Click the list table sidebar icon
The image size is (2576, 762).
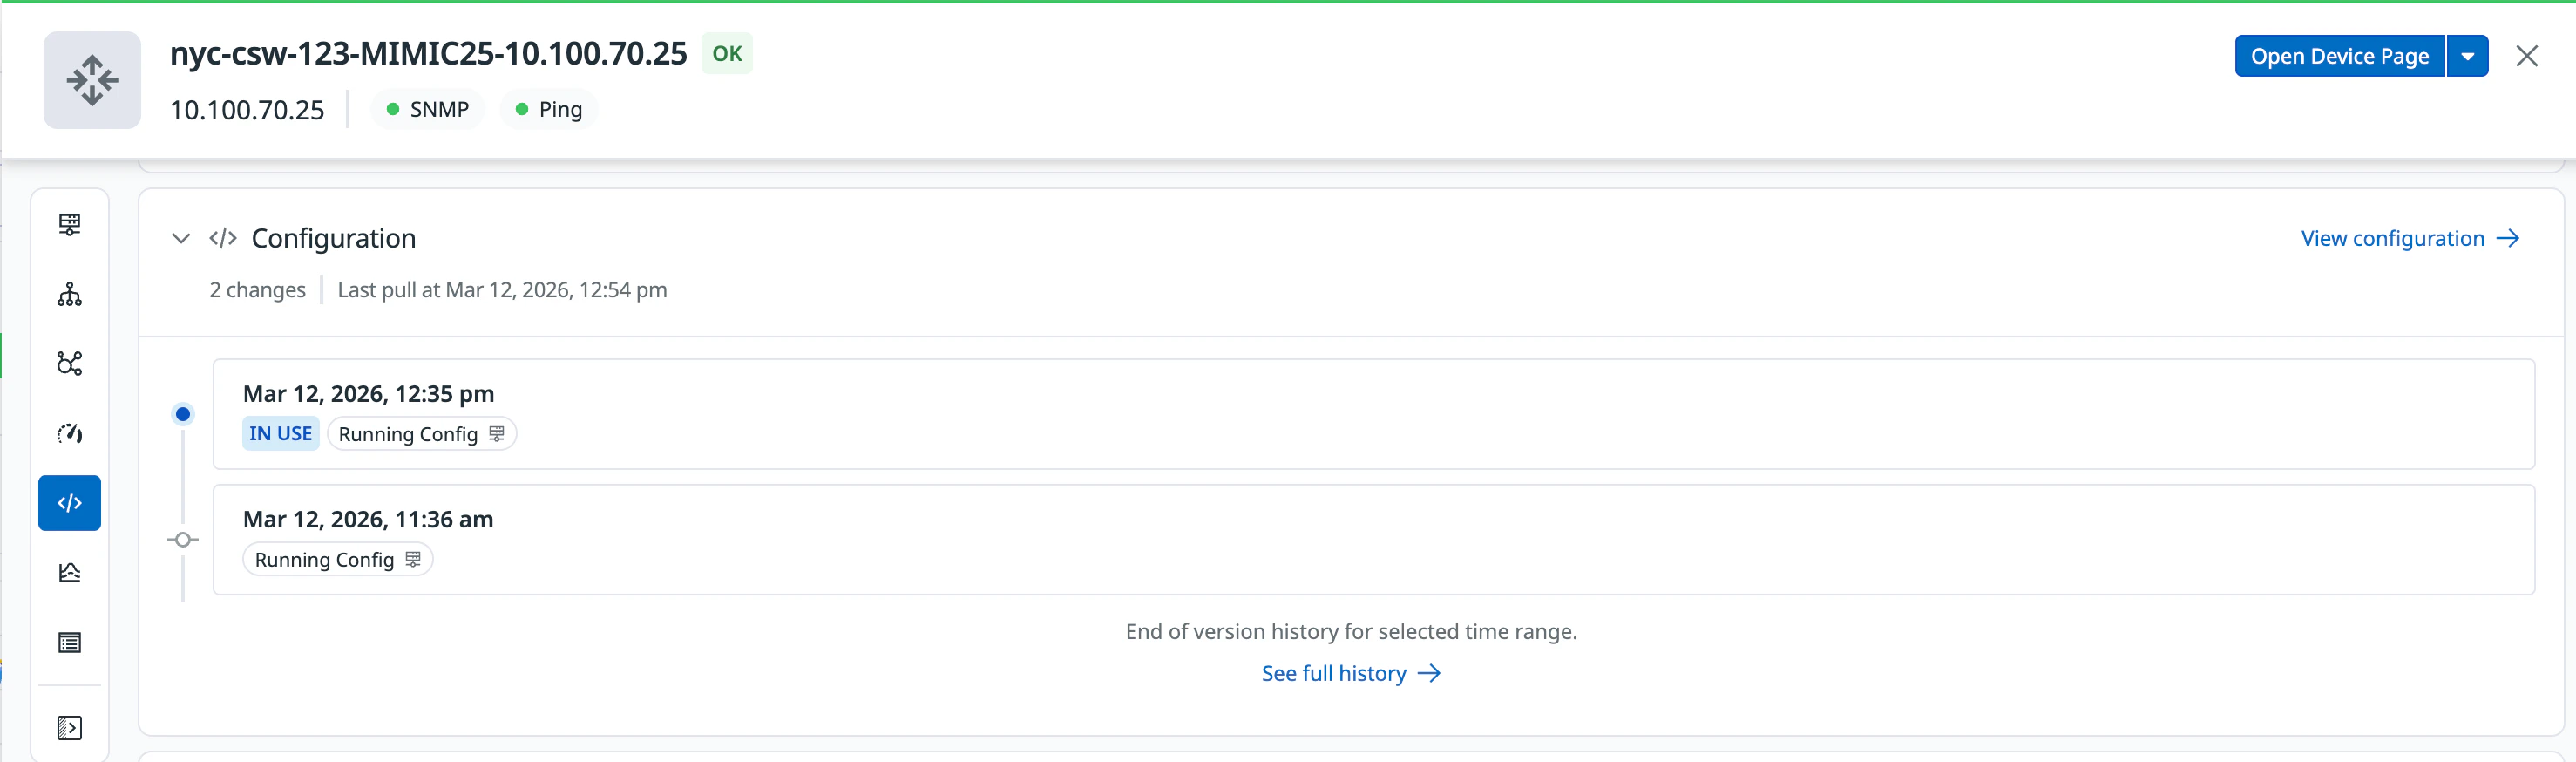[x=69, y=643]
